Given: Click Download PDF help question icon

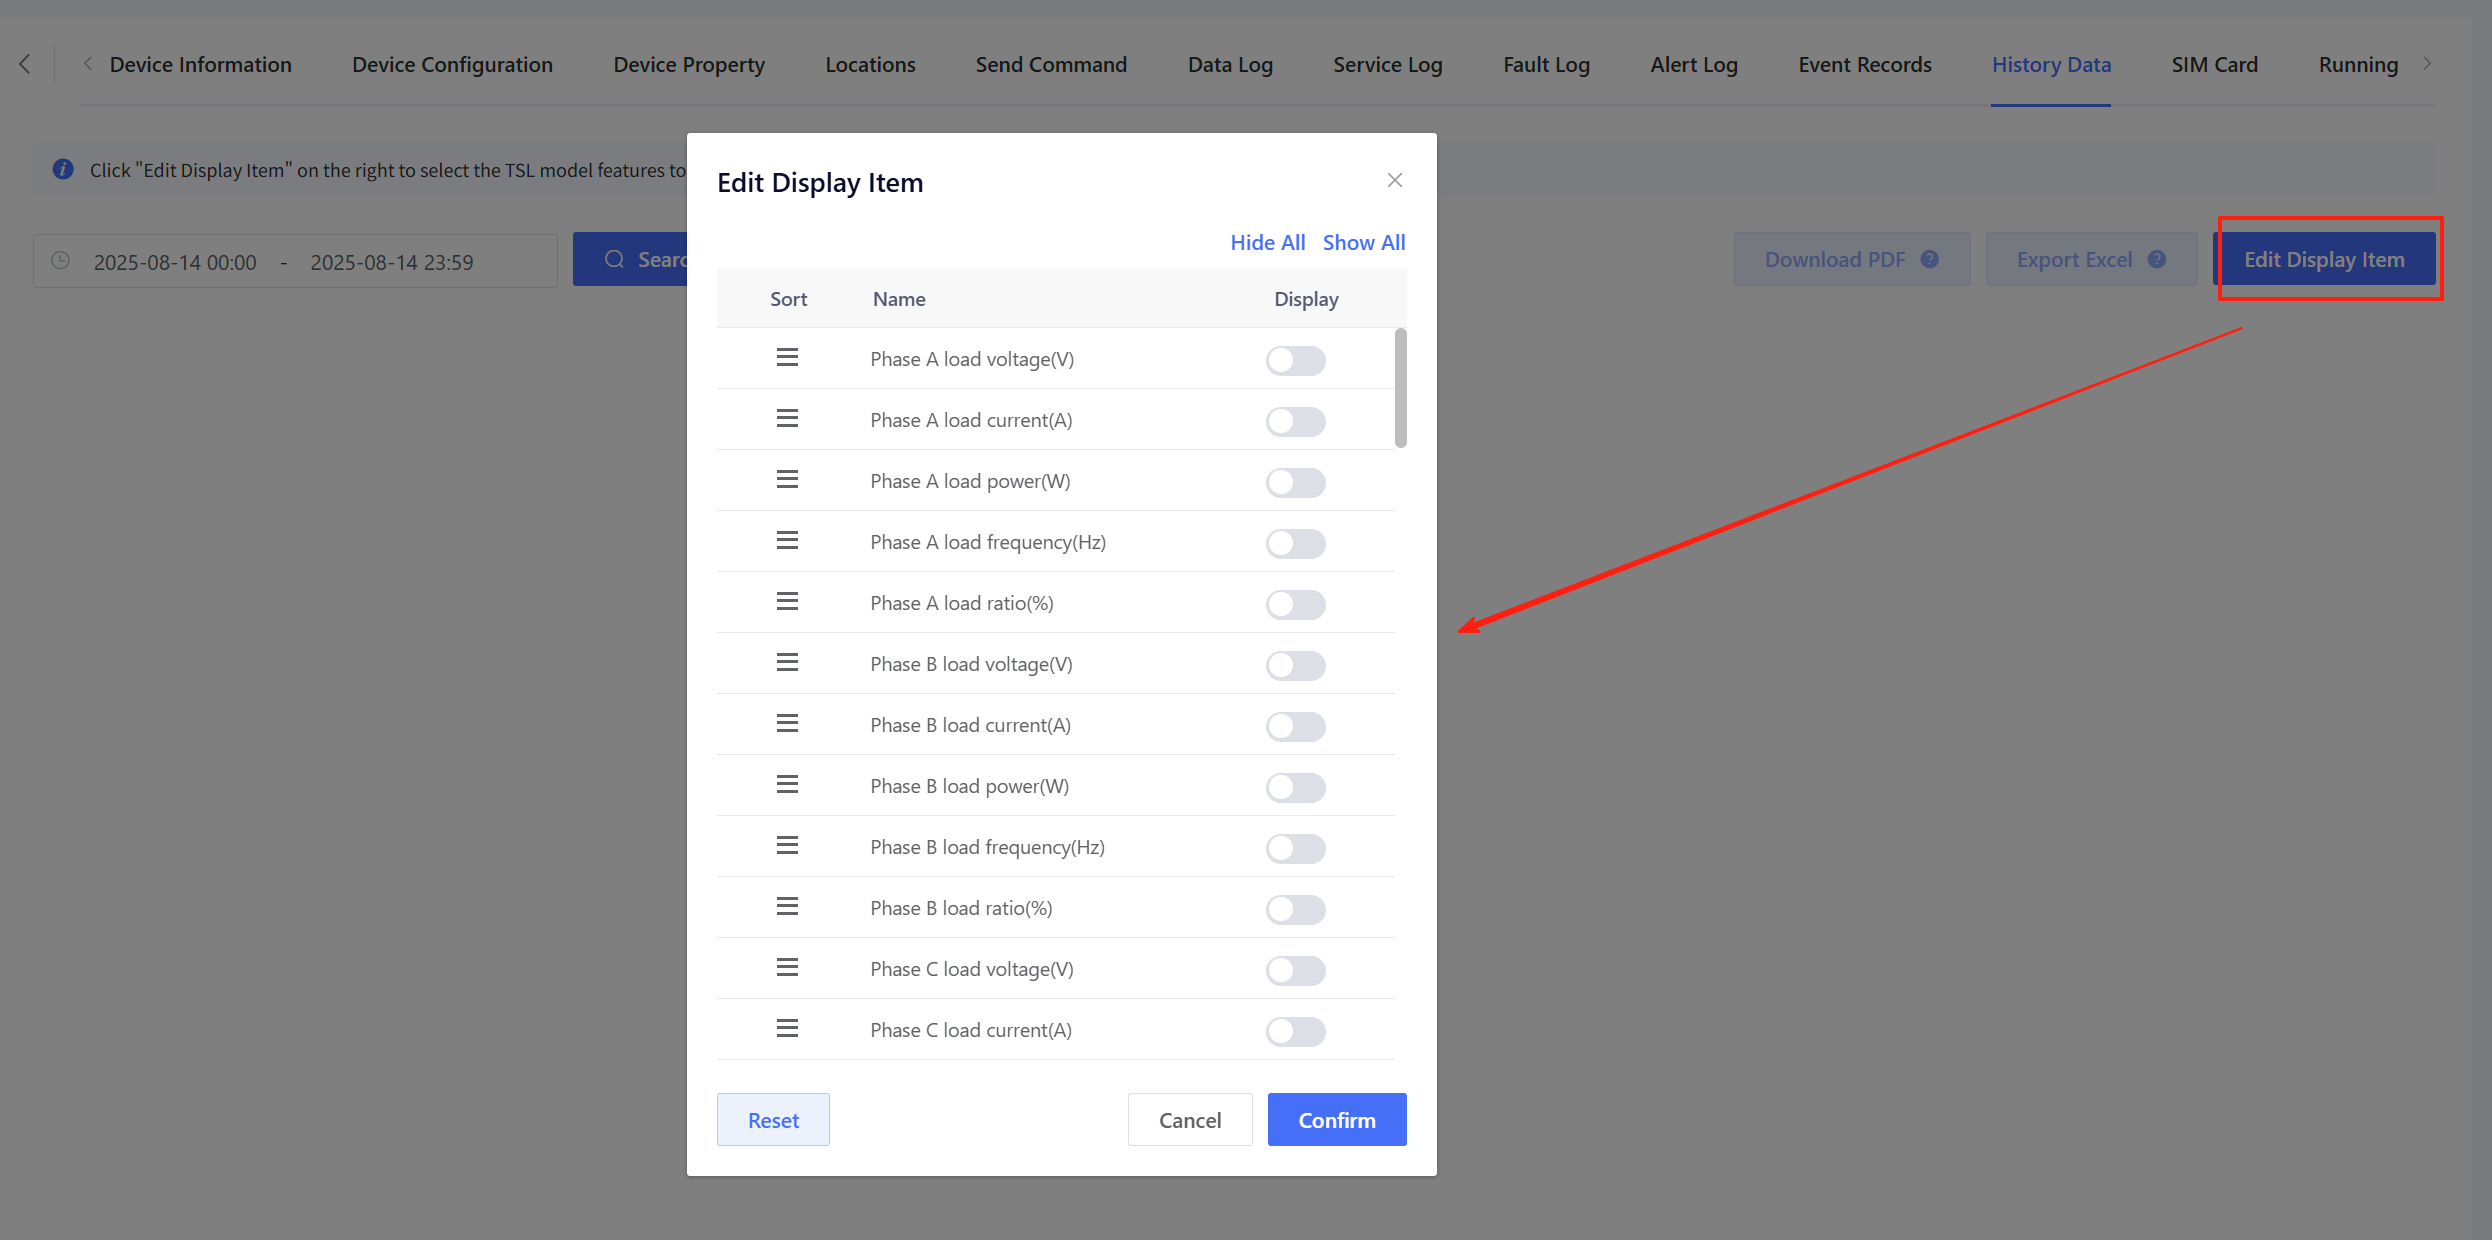Looking at the screenshot, I should pyautogui.click(x=1930, y=260).
